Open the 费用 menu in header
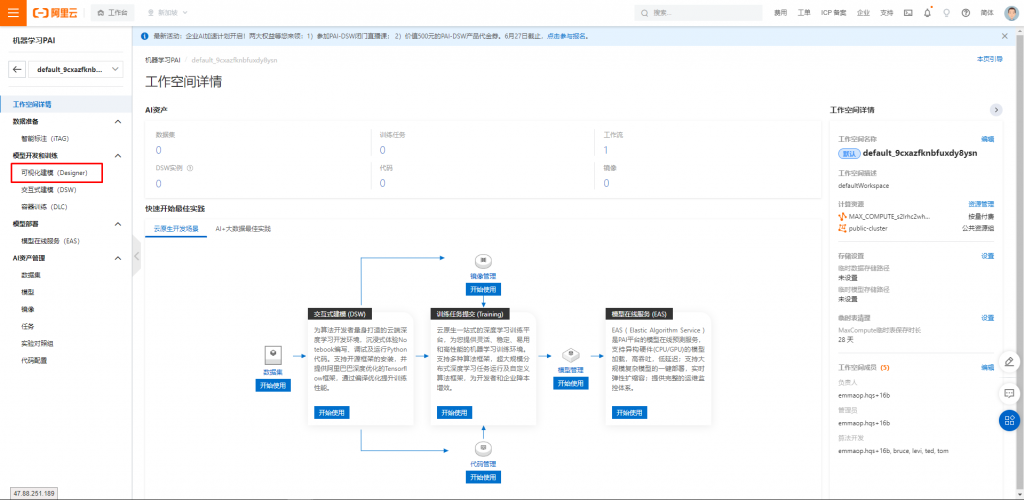This screenshot has width=1024, height=500. [x=780, y=12]
